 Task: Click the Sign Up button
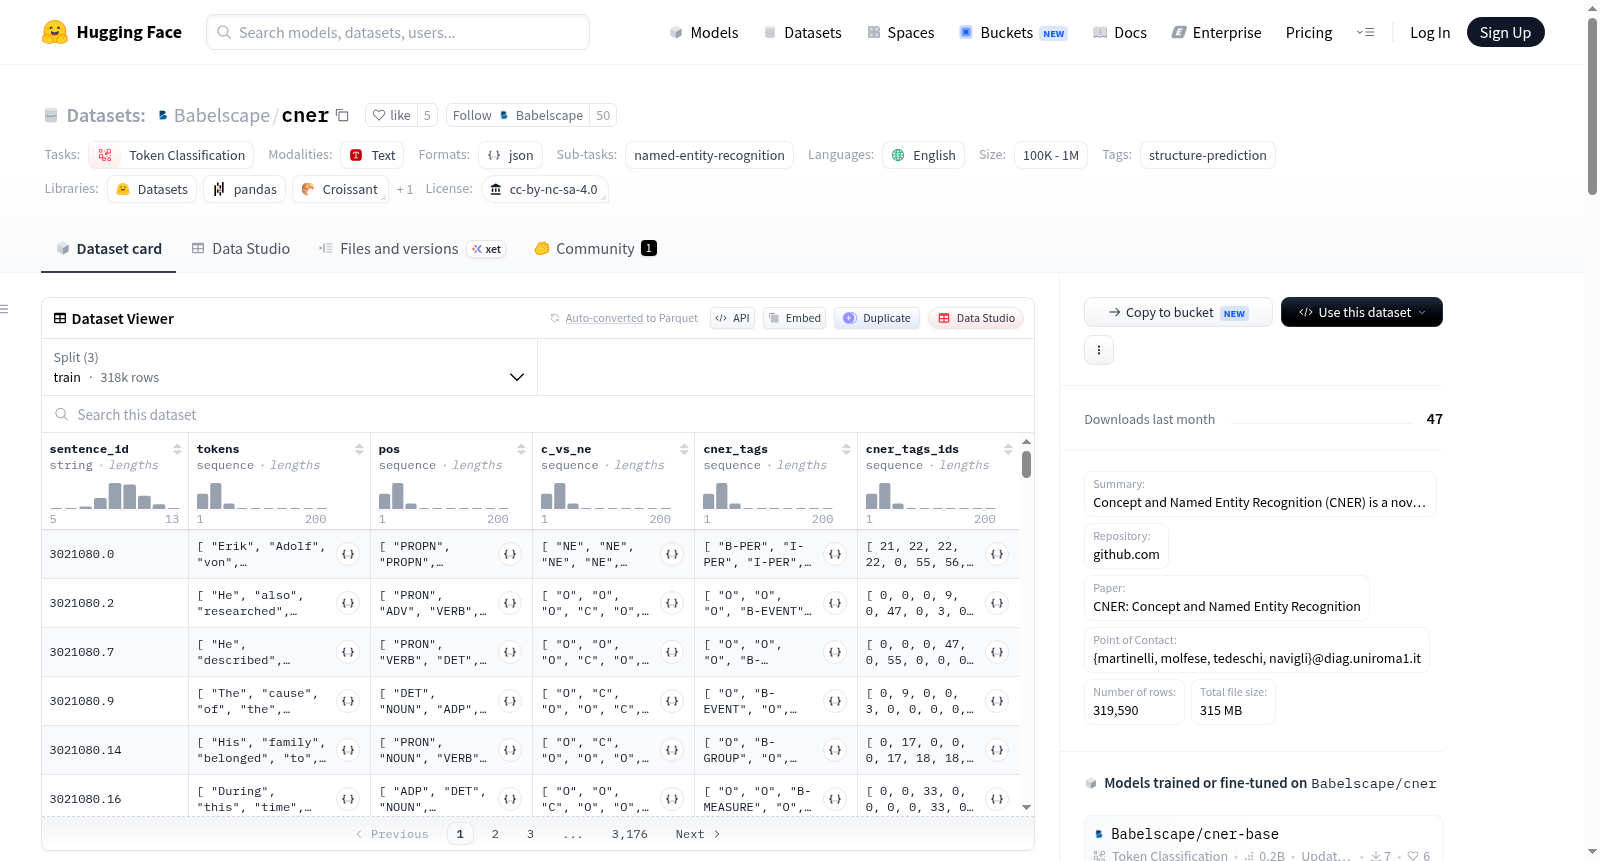pyautogui.click(x=1505, y=32)
